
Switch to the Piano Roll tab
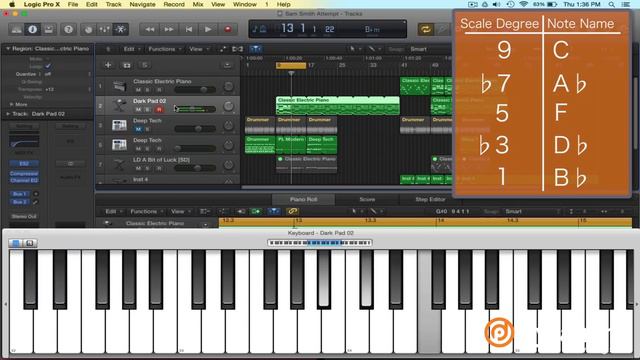point(303,199)
